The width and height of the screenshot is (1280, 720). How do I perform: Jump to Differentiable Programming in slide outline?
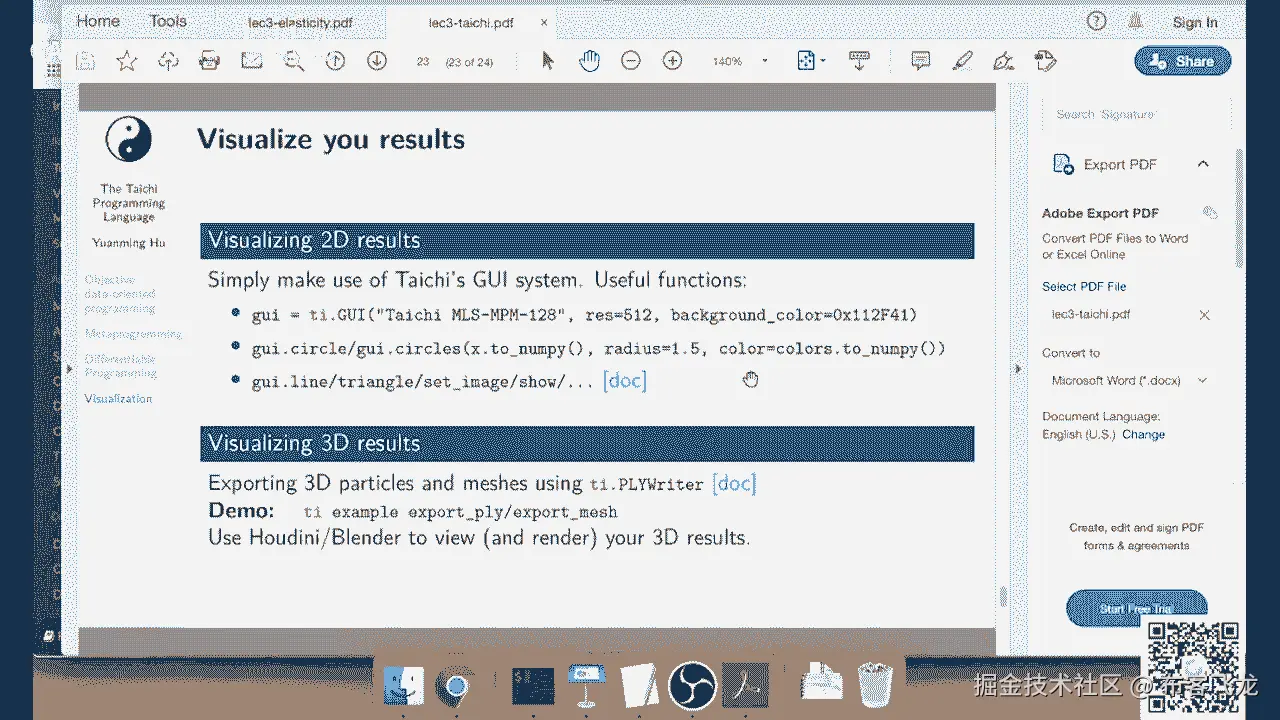click(121, 365)
